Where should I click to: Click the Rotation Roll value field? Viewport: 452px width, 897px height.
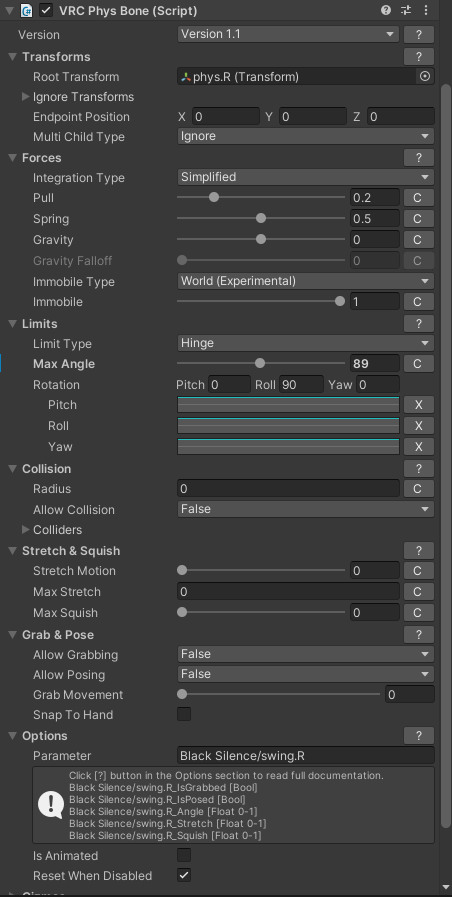pyautogui.click(x=301, y=384)
